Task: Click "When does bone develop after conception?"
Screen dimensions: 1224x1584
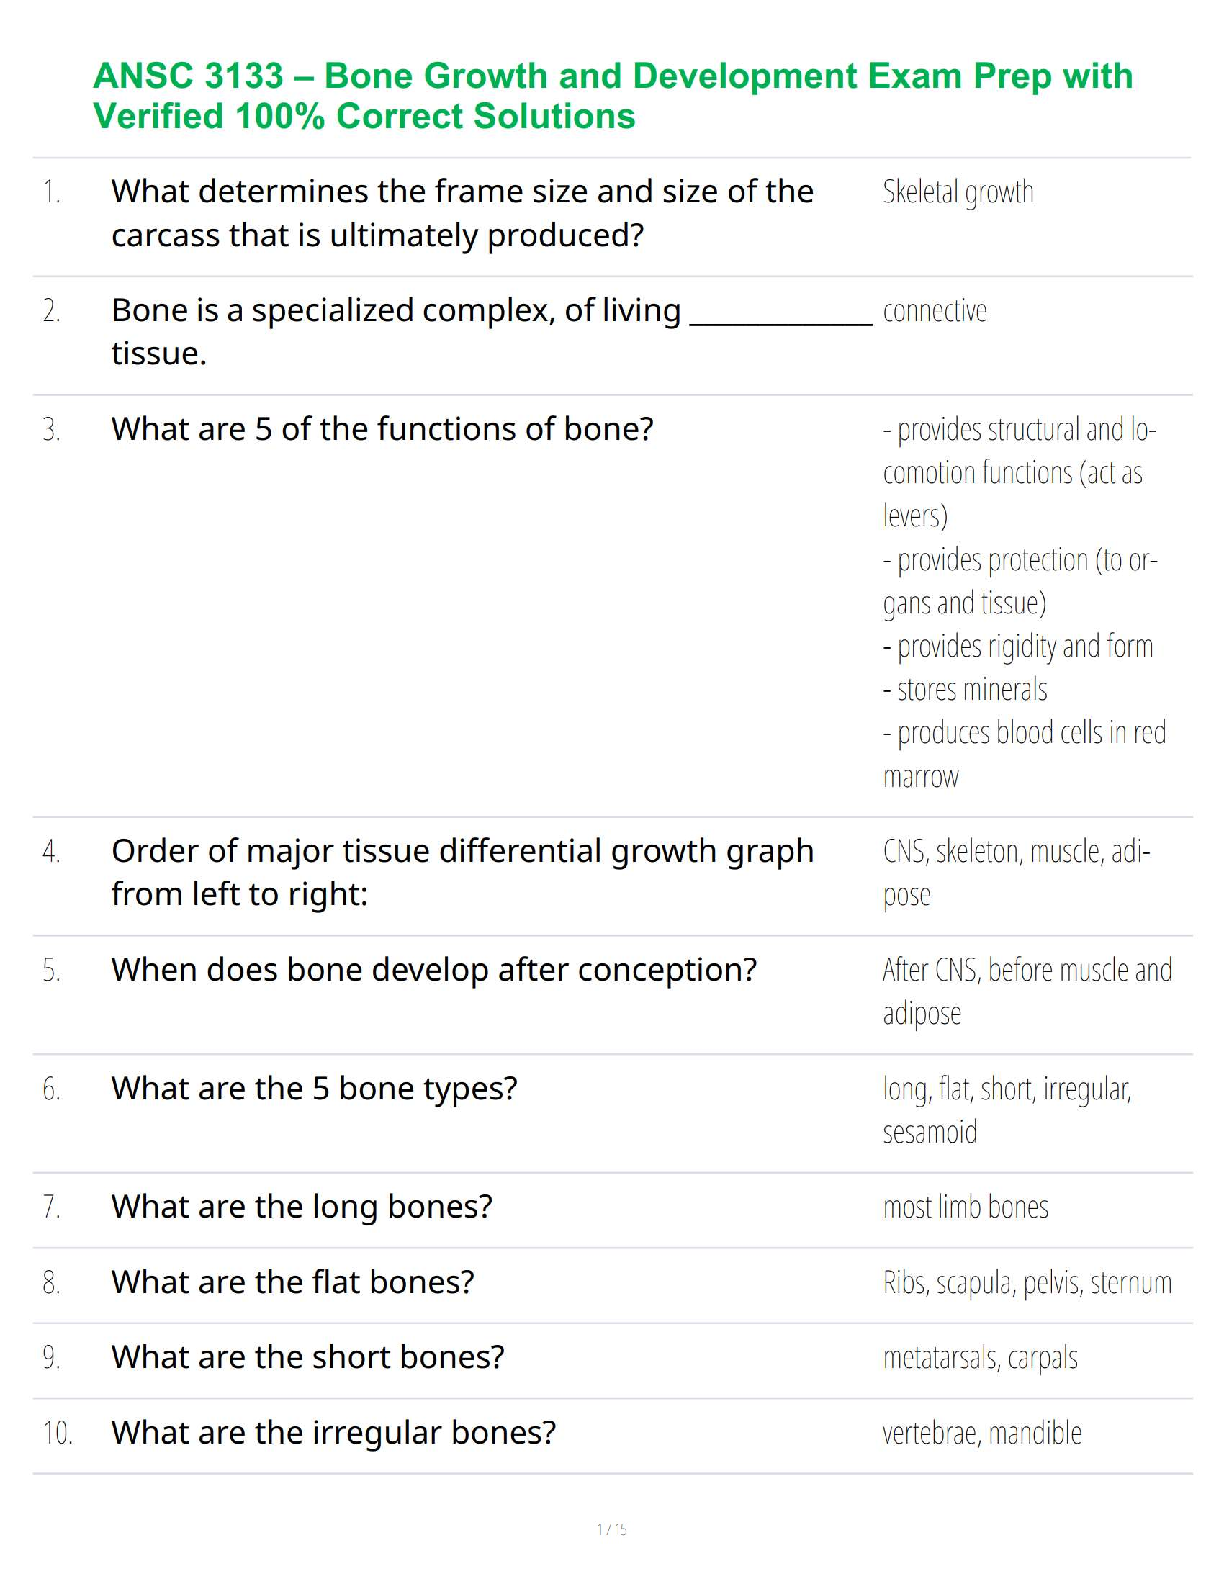Action: pyautogui.click(x=434, y=970)
